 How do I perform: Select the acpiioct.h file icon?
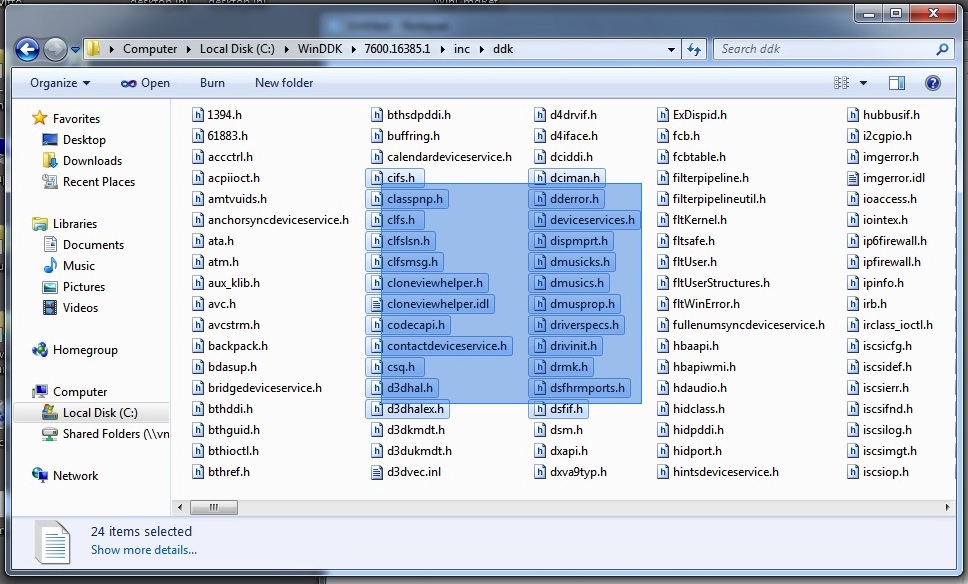point(198,178)
